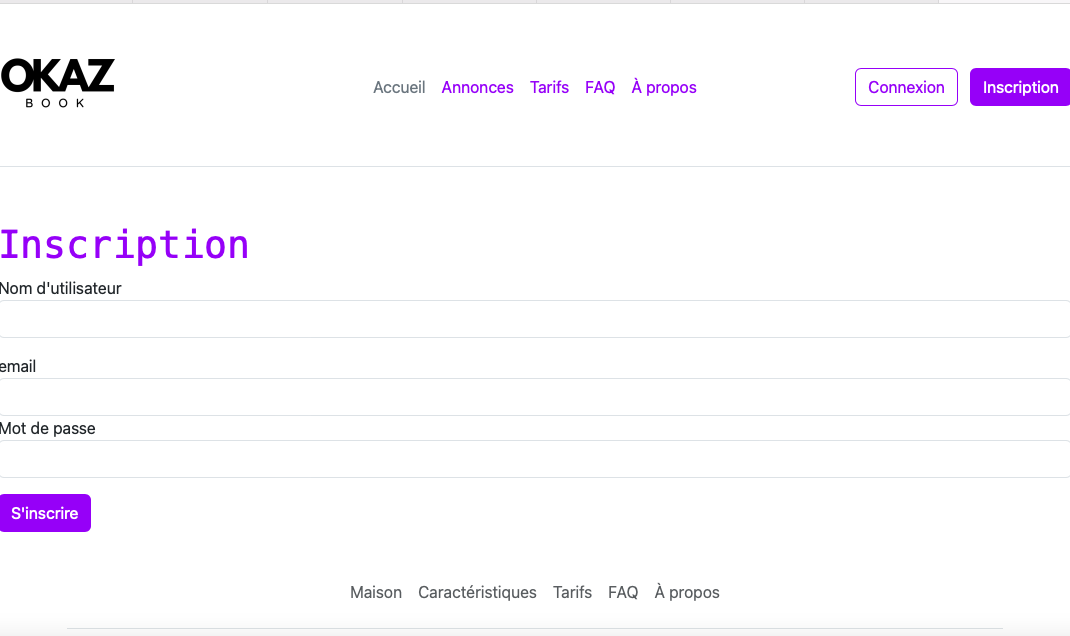Go to Accueil in the top navigation

(399, 87)
